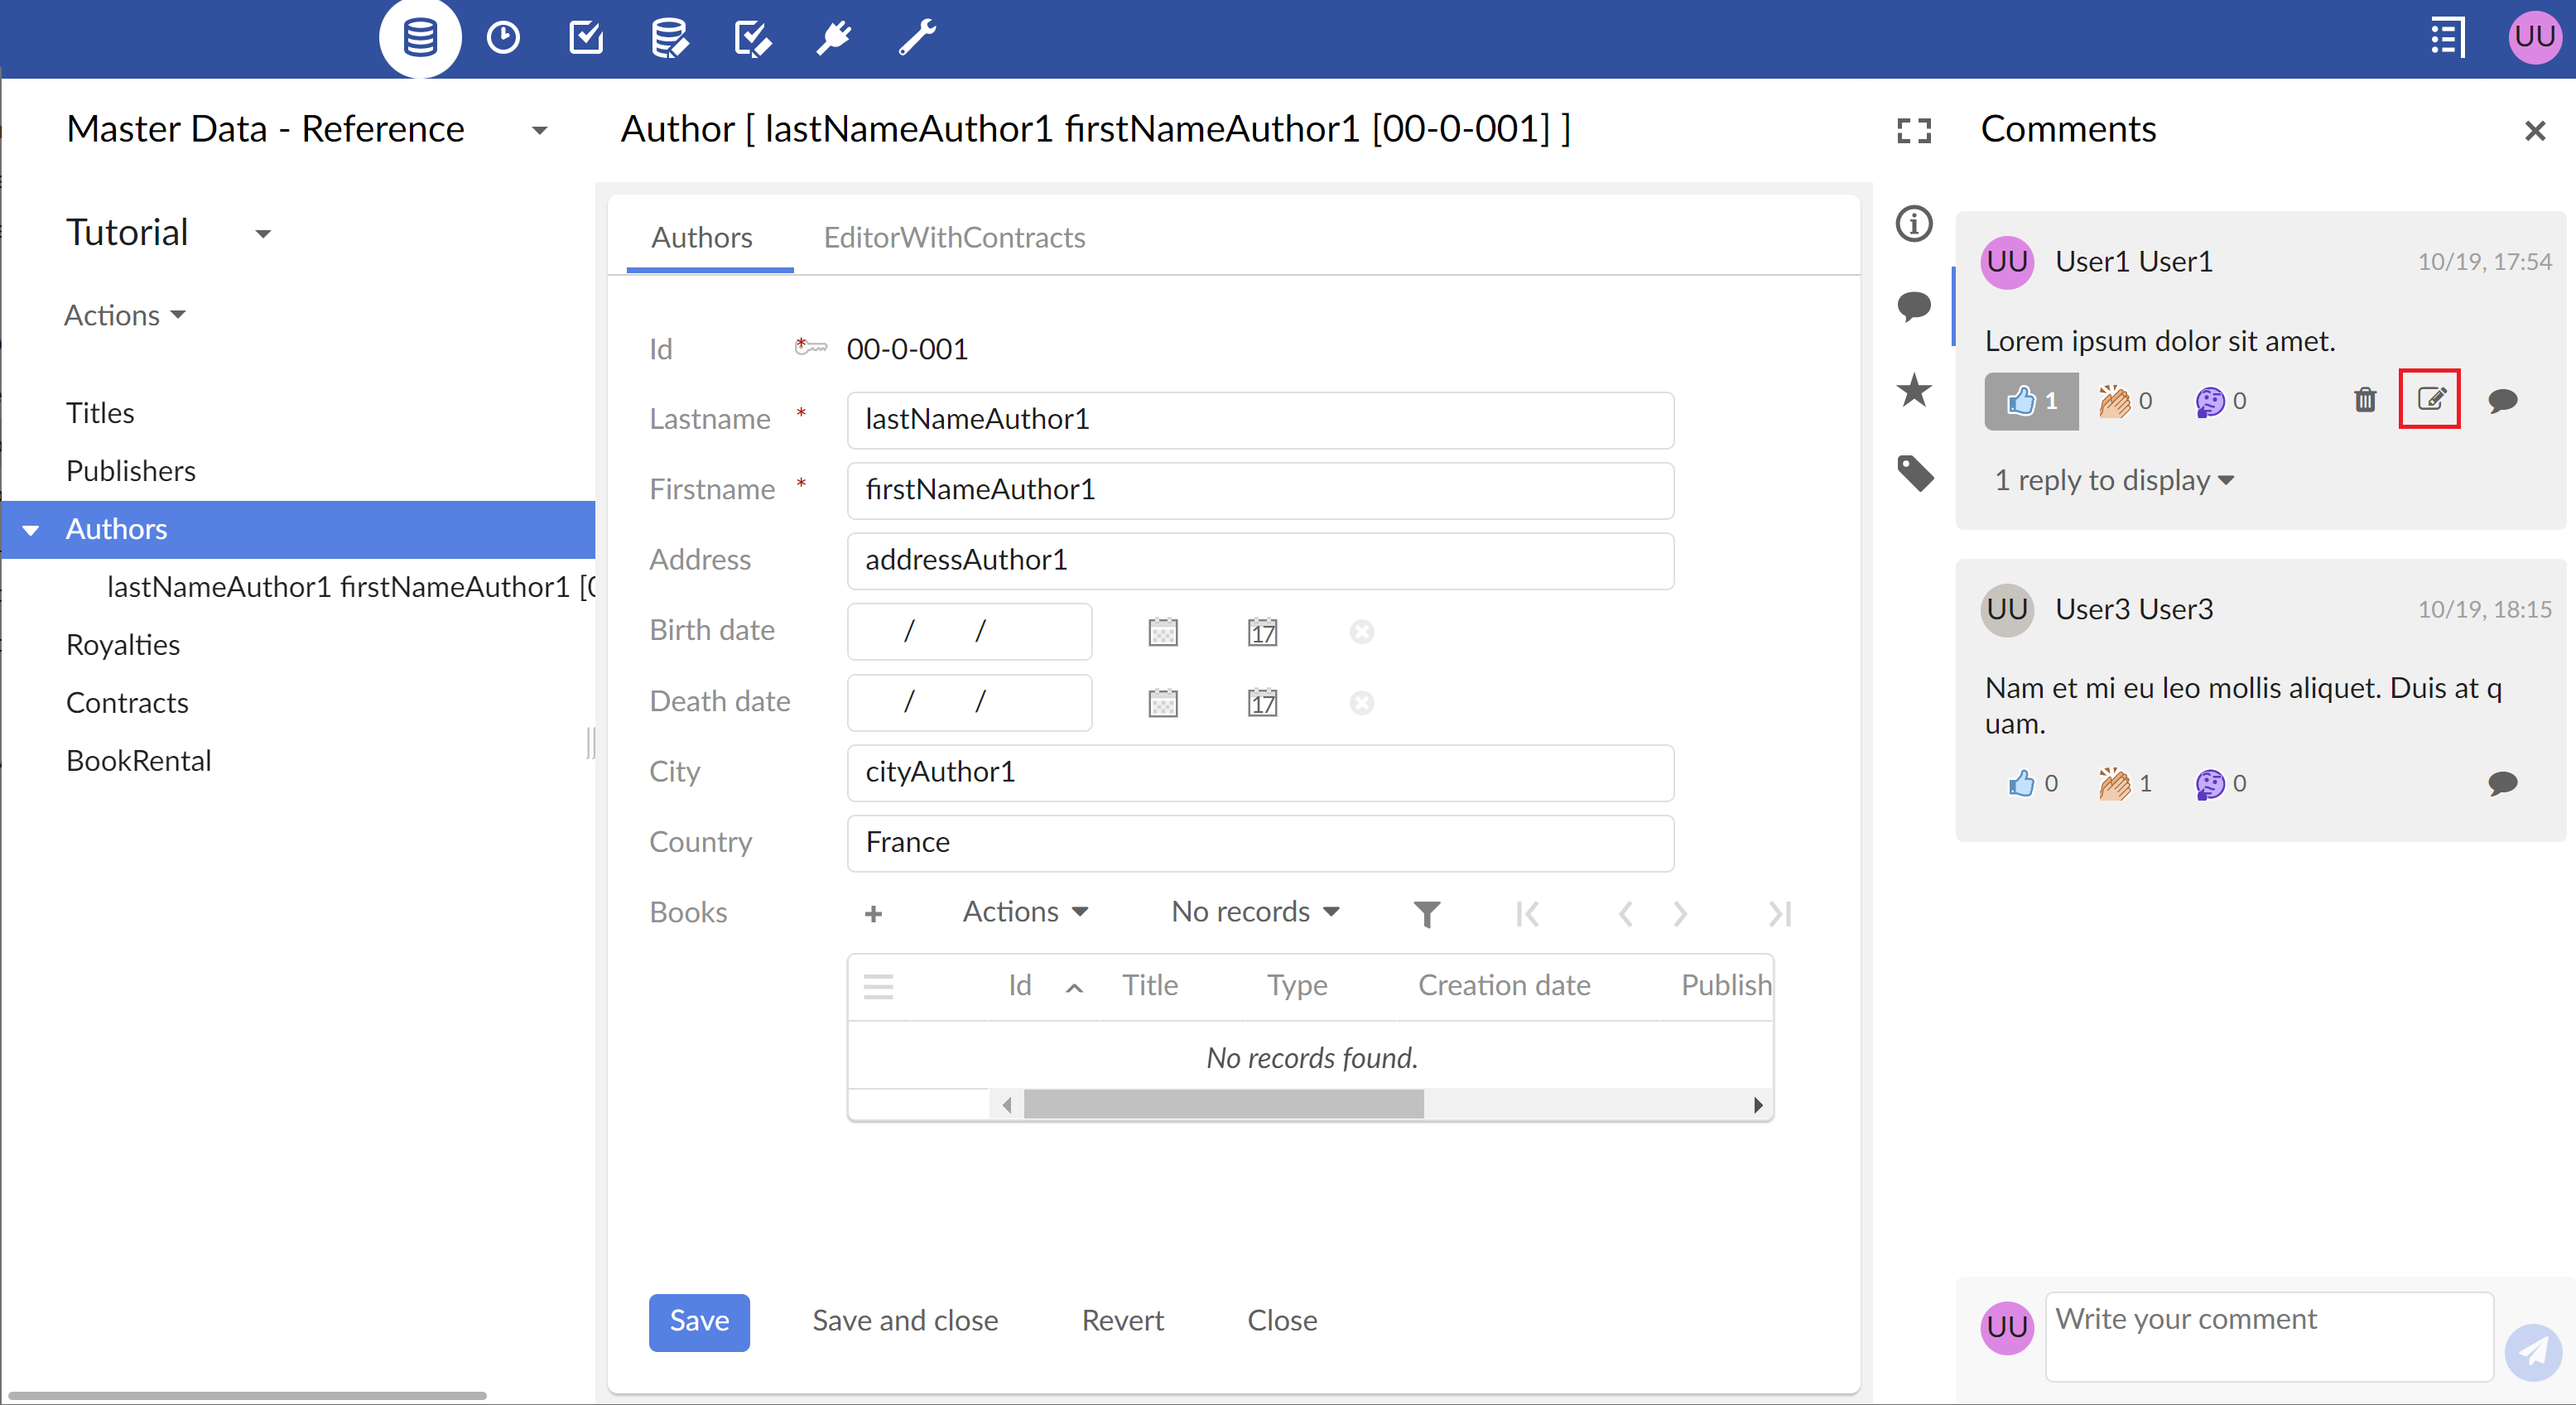Select the Authors tab
Image resolution: width=2576 pixels, height=1405 pixels.
701,235
